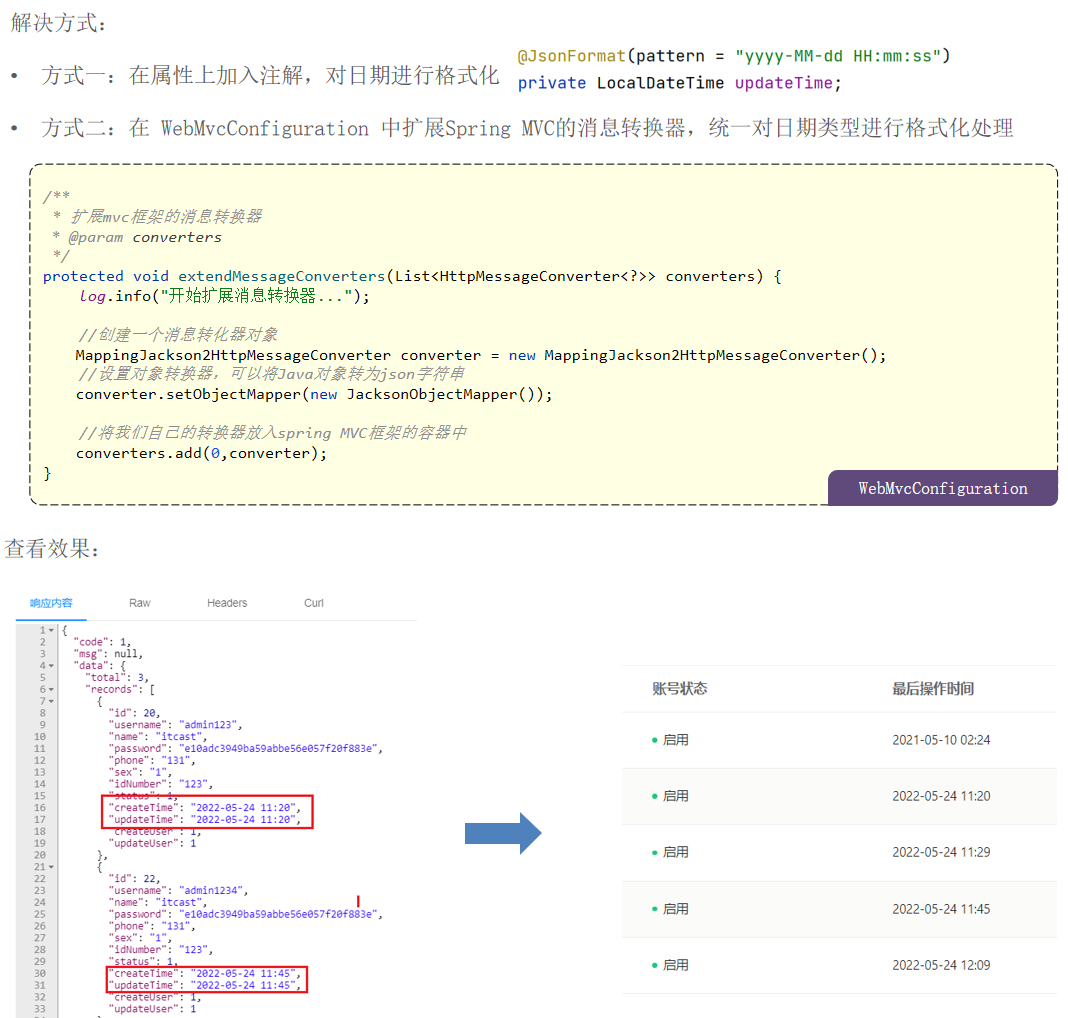The image size is (1068, 1018).
Task: Click the 2022-05-24 11:45 table time cell
Action: pyautogui.click(x=941, y=909)
